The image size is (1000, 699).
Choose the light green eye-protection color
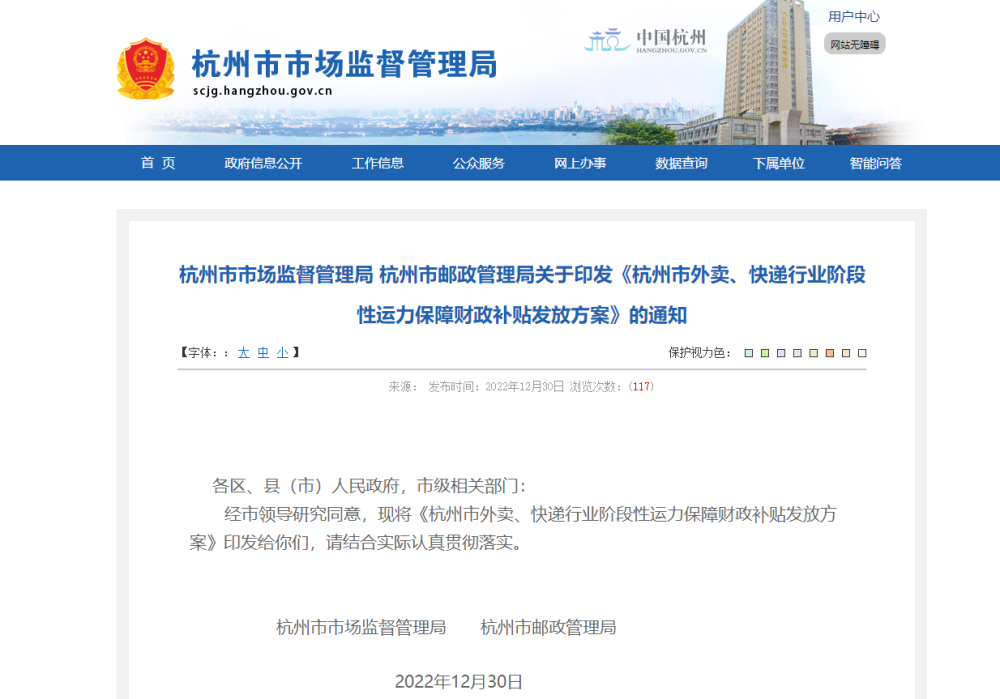(765, 353)
